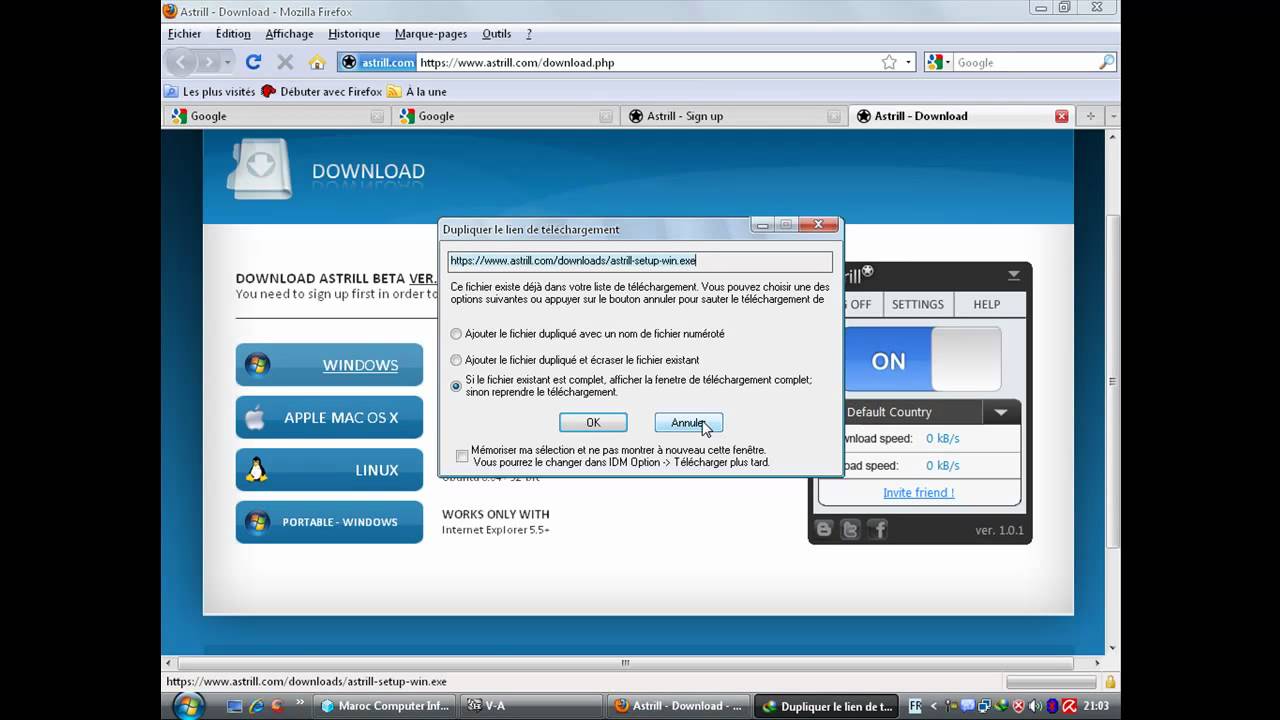Click the Annuler button

[688, 423]
